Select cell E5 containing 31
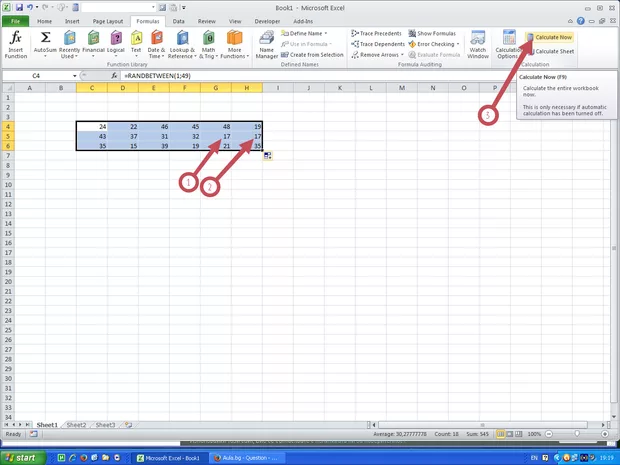The width and height of the screenshot is (620, 465). pos(154,136)
